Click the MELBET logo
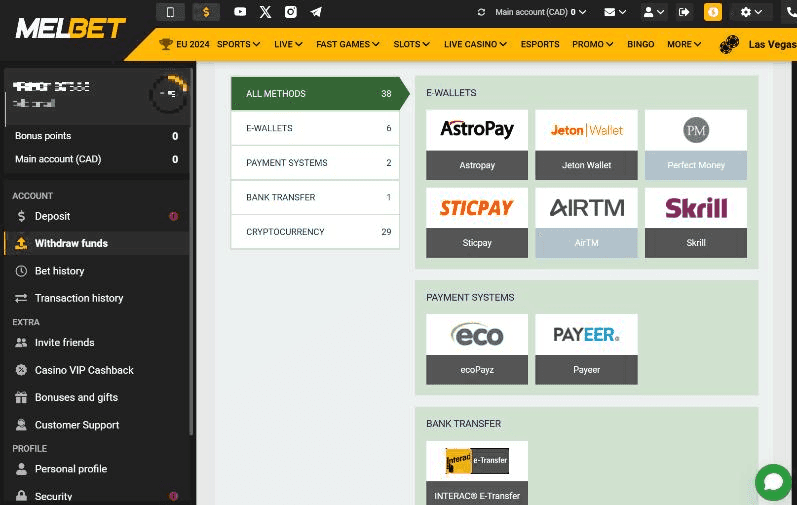Screen dimensions: 797x505 pos(70,27)
